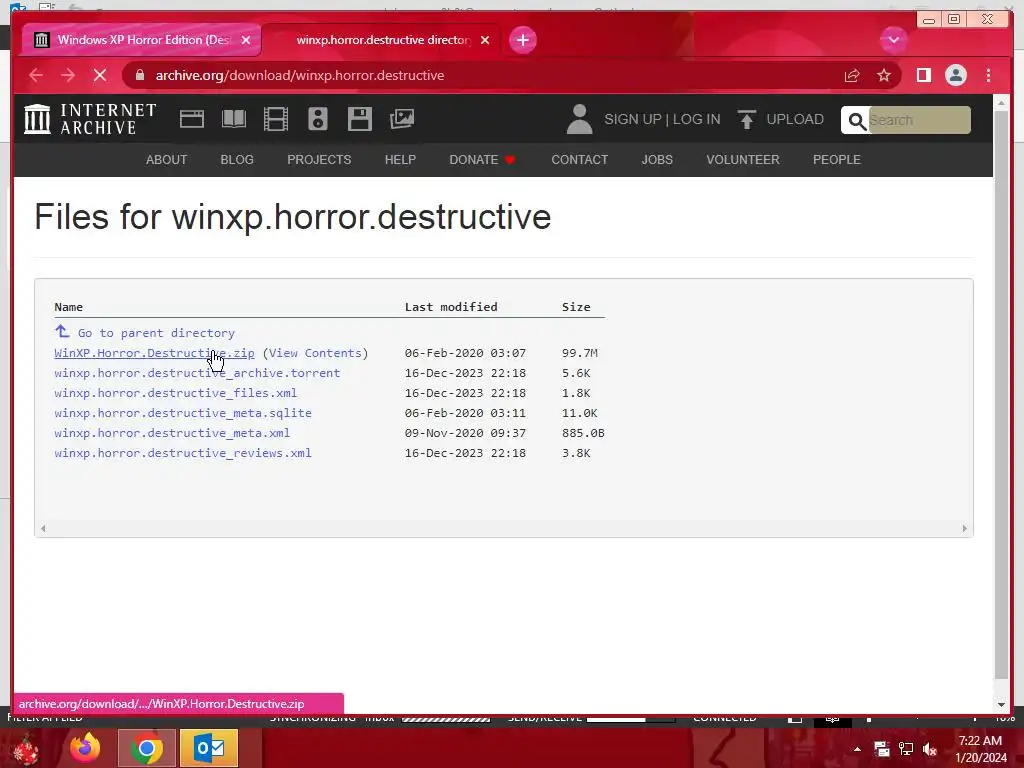Click the DONATE menu item
Image resolution: width=1024 pixels, height=768 pixels.
pyautogui.click(x=482, y=159)
